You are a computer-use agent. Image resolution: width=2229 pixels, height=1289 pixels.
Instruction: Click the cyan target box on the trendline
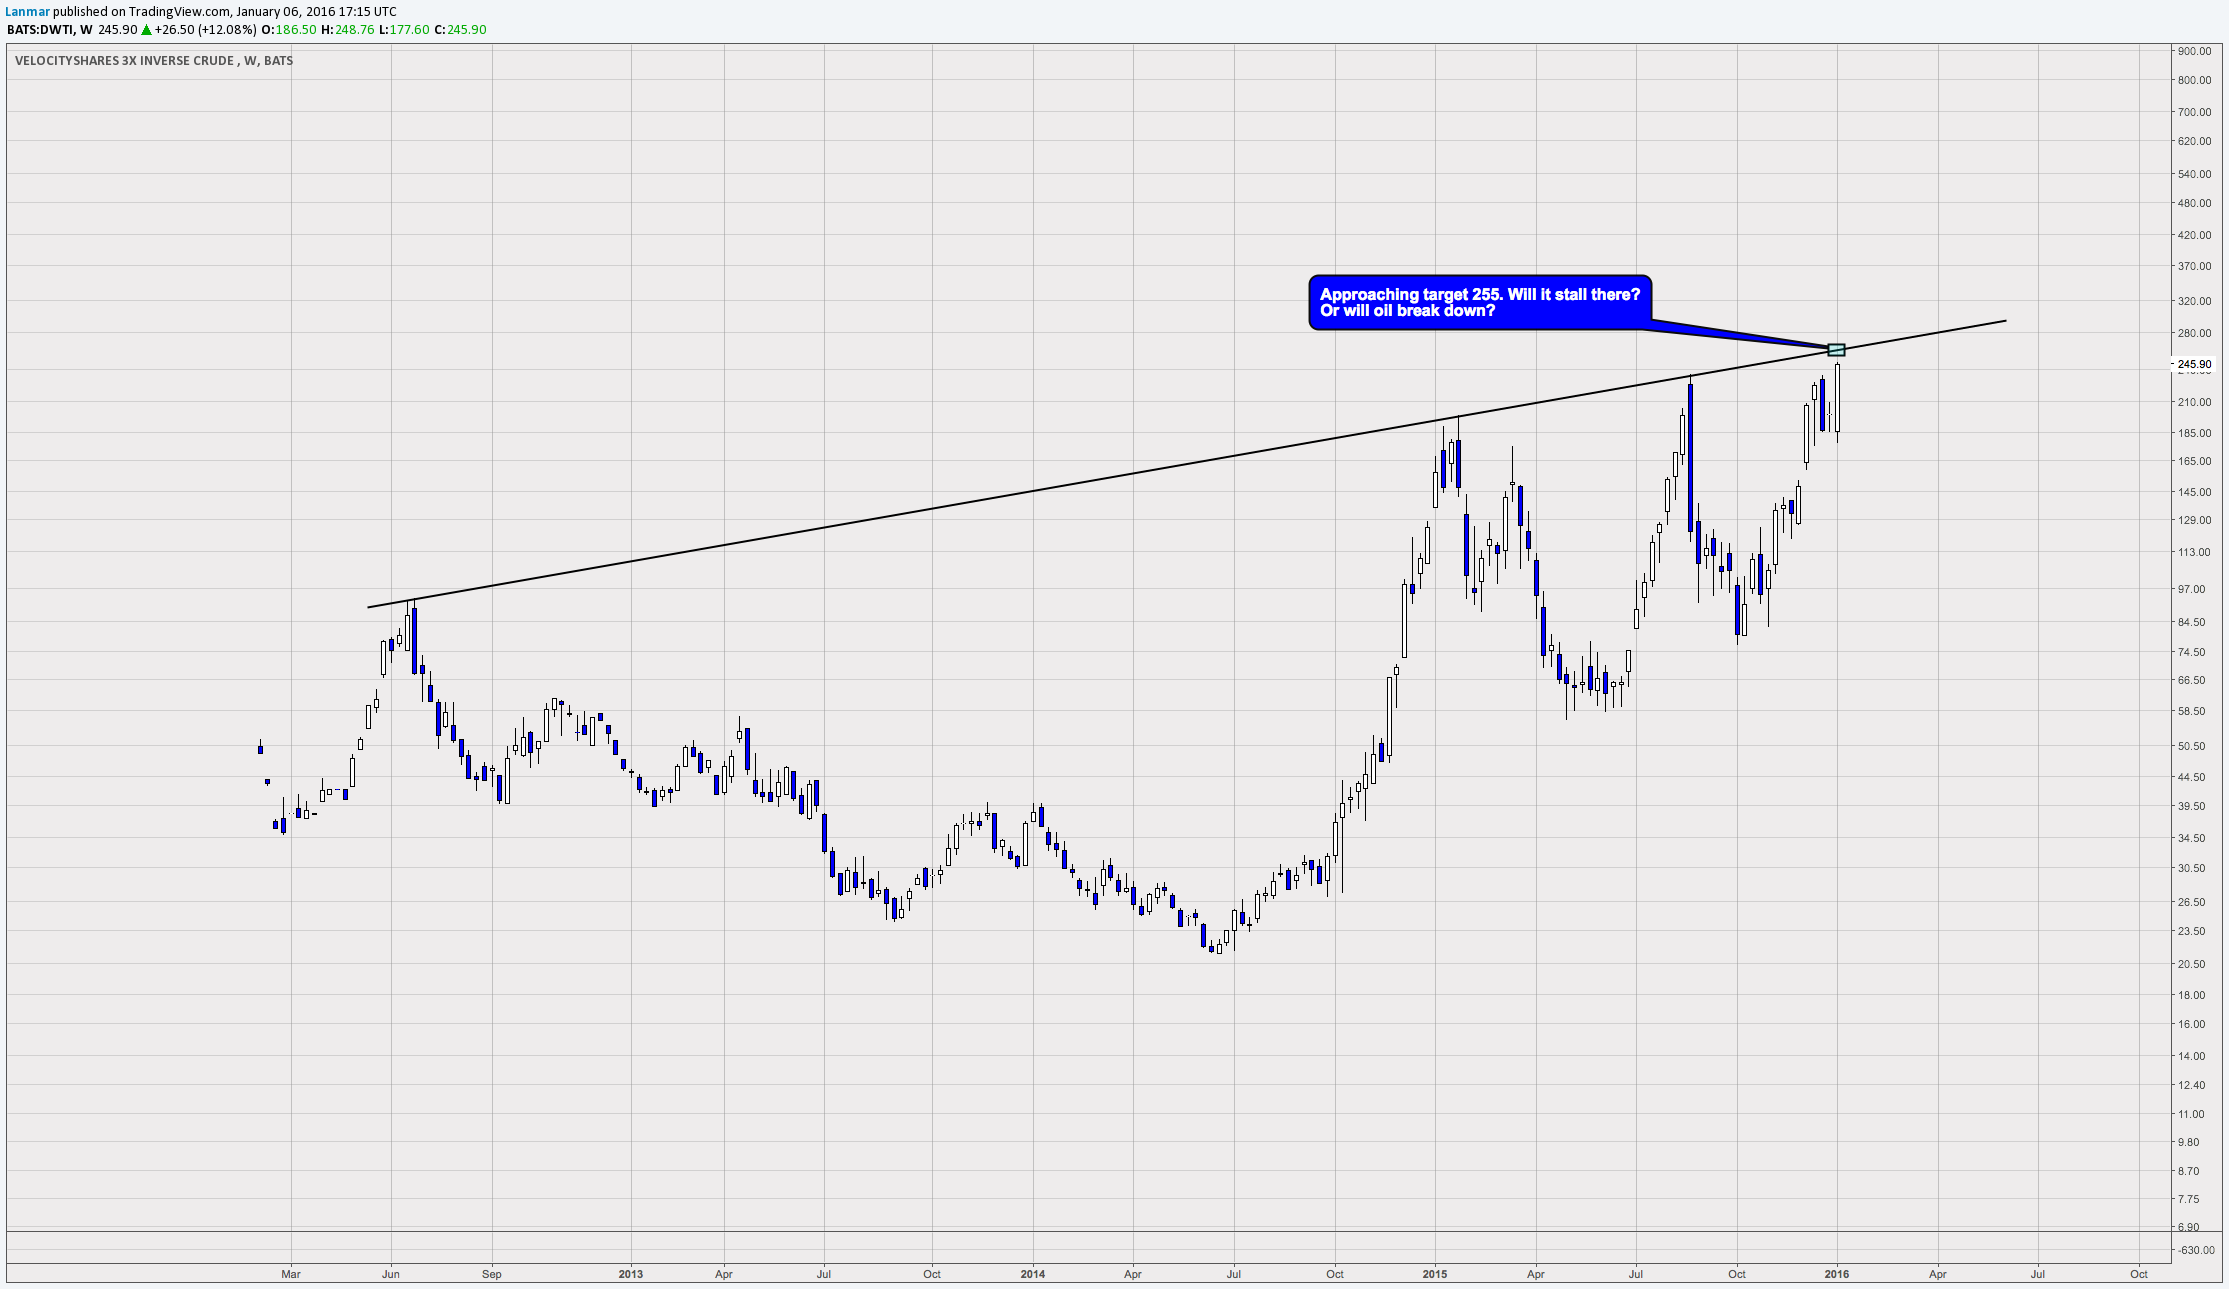1836,350
